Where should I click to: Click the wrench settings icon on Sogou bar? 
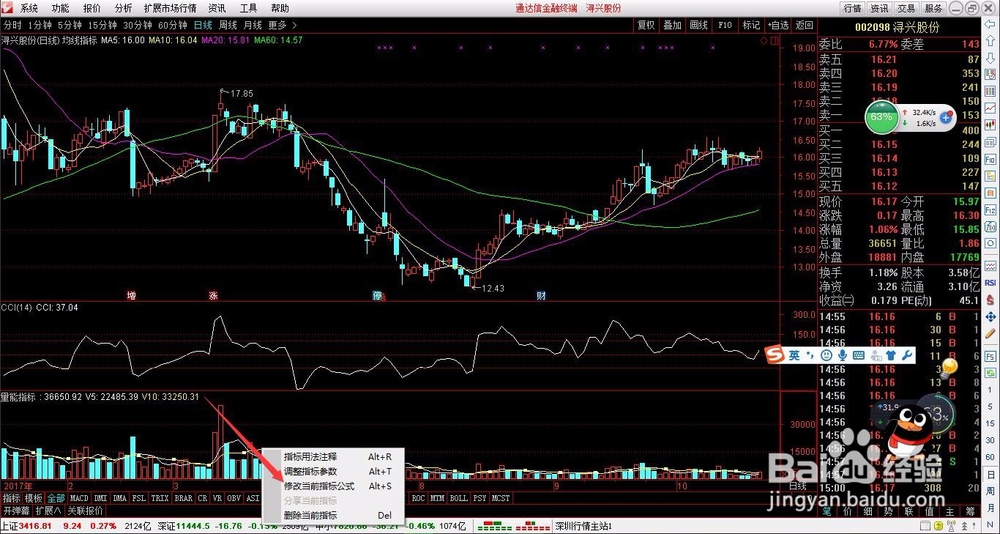[x=907, y=355]
